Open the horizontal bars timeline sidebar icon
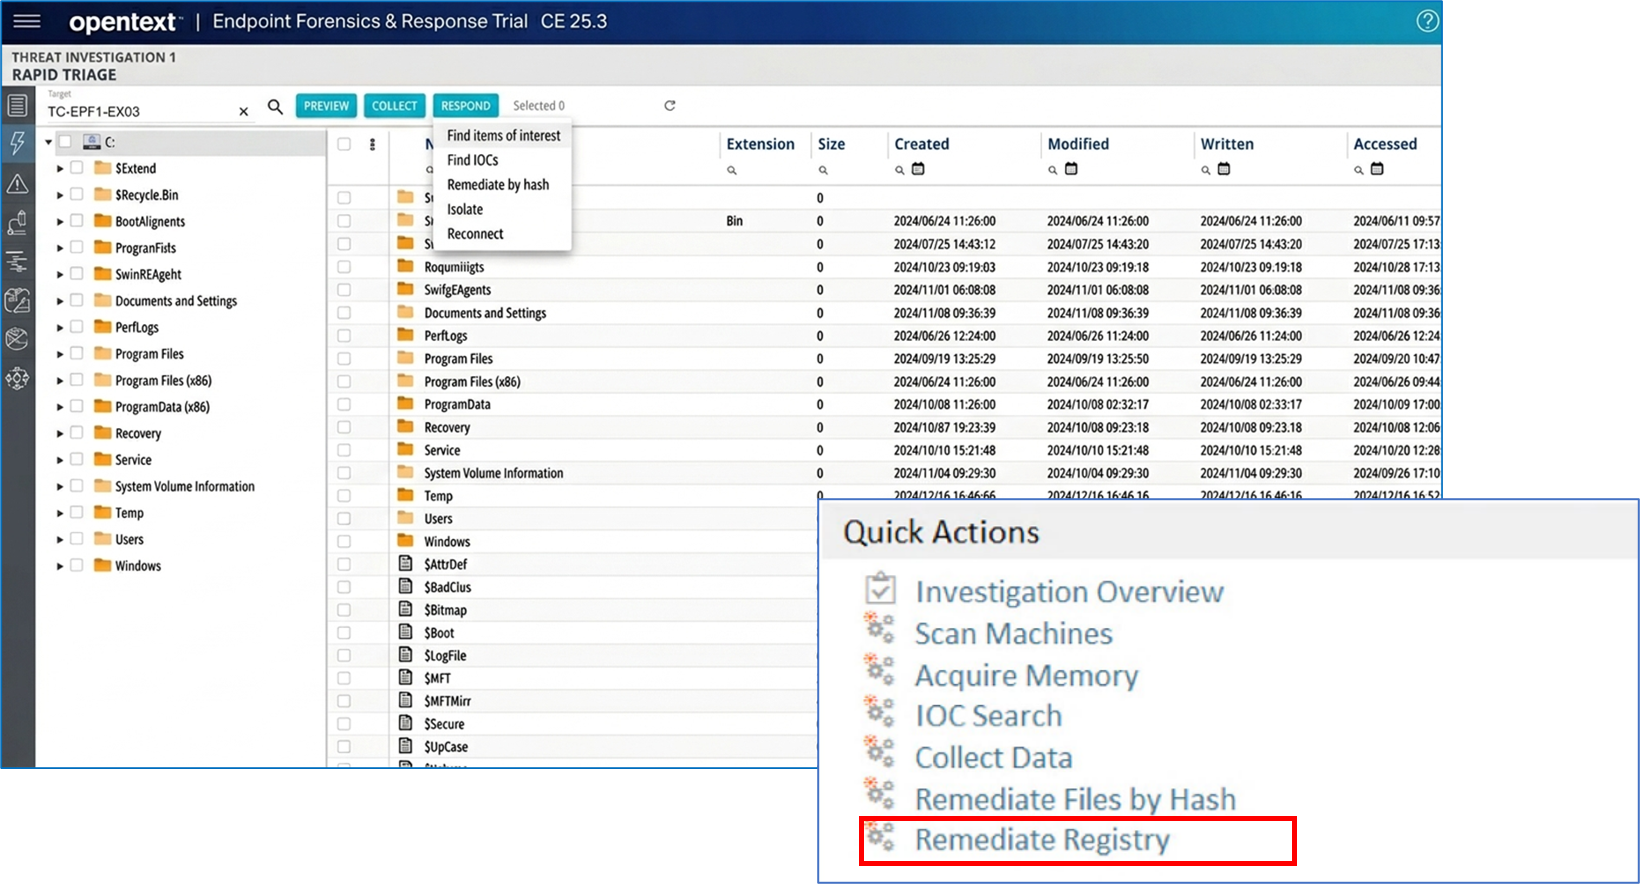This screenshot has height=884, width=1640. (x=17, y=262)
